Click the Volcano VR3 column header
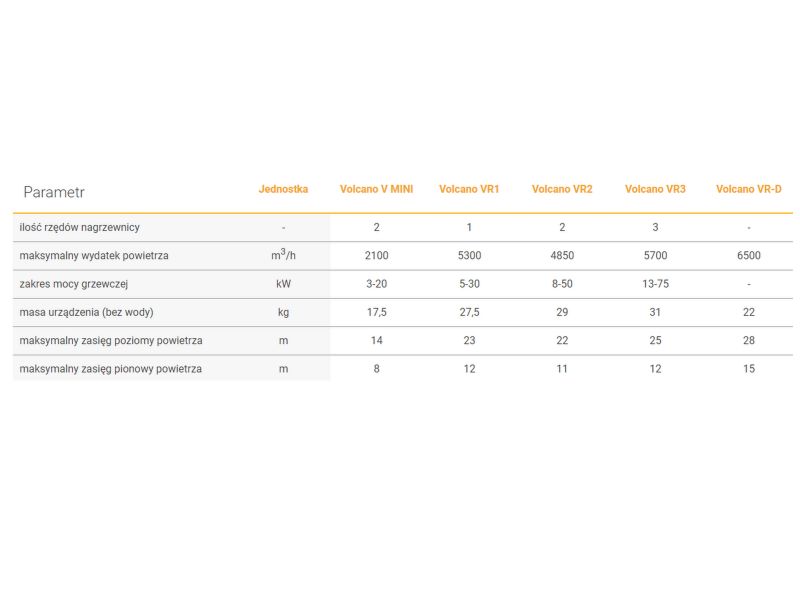The height and width of the screenshot is (600, 800). click(x=655, y=189)
